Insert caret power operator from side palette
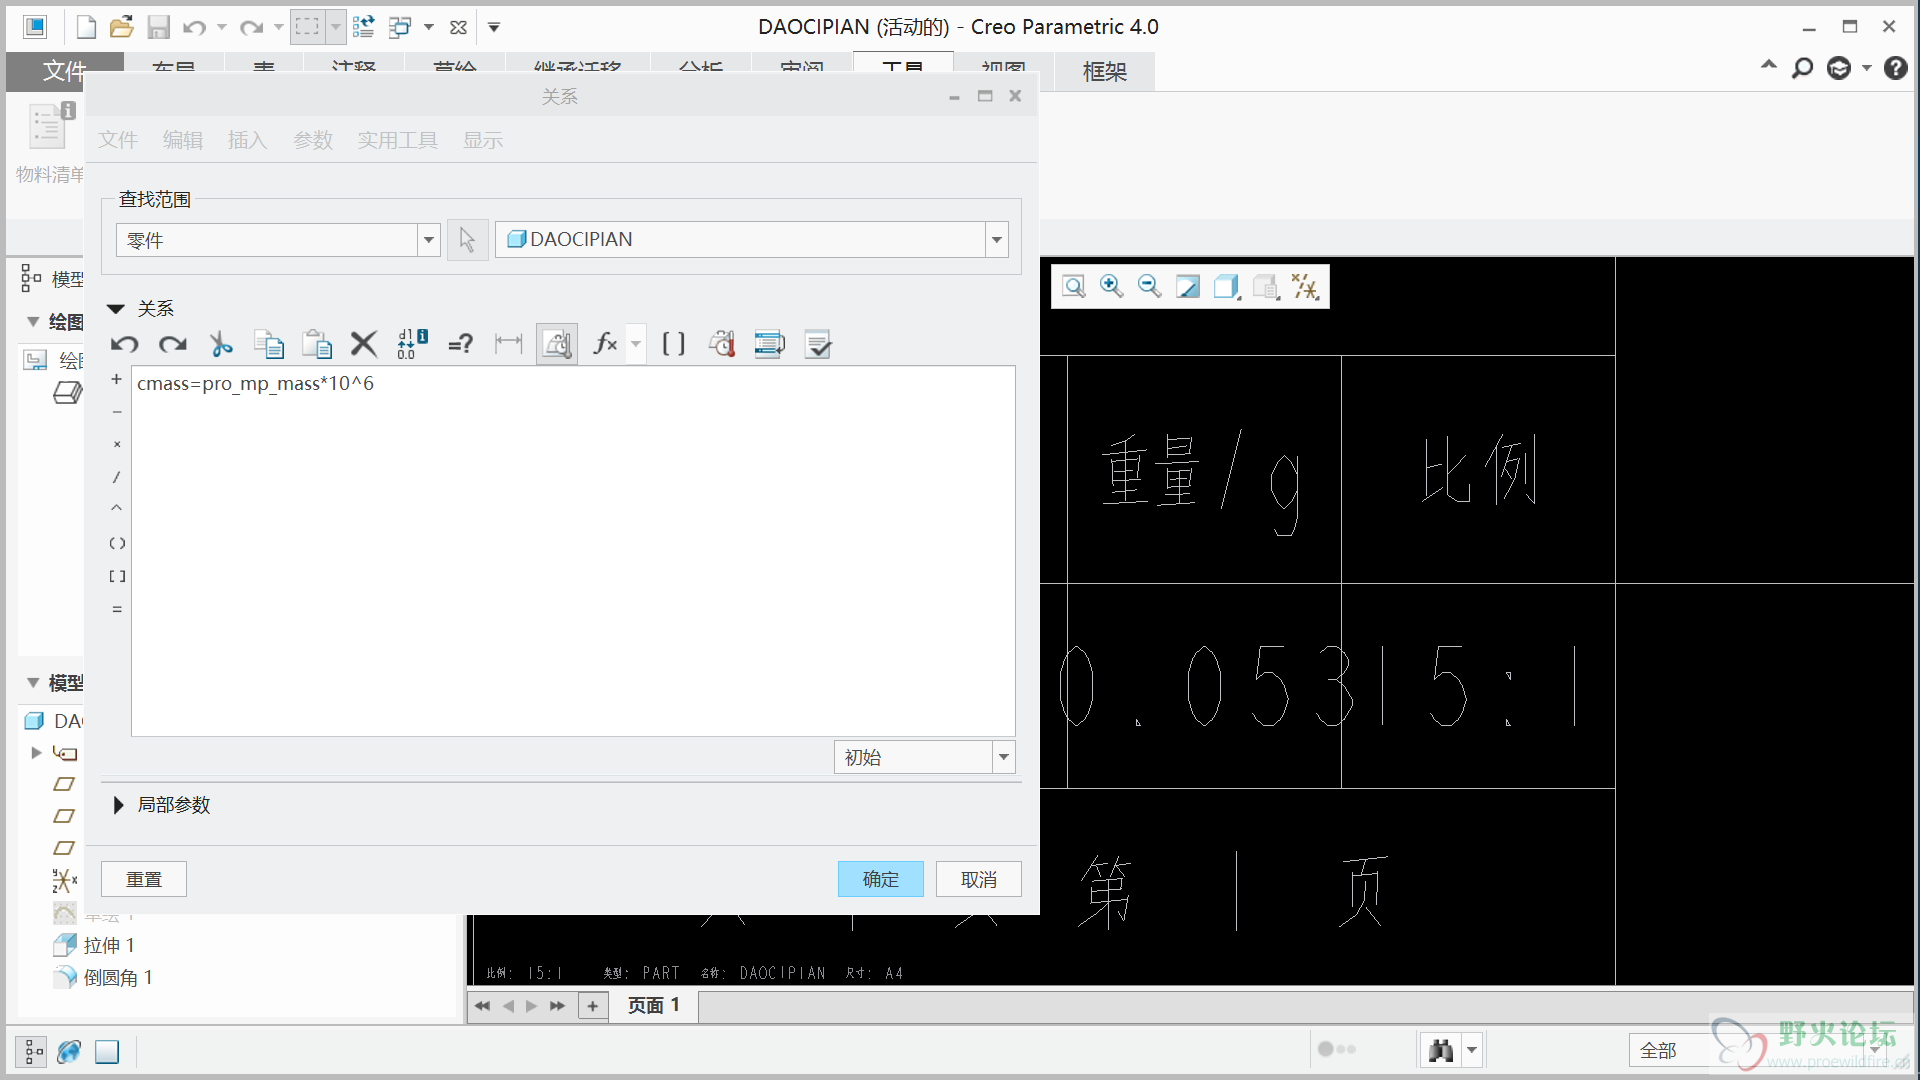 tap(117, 509)
